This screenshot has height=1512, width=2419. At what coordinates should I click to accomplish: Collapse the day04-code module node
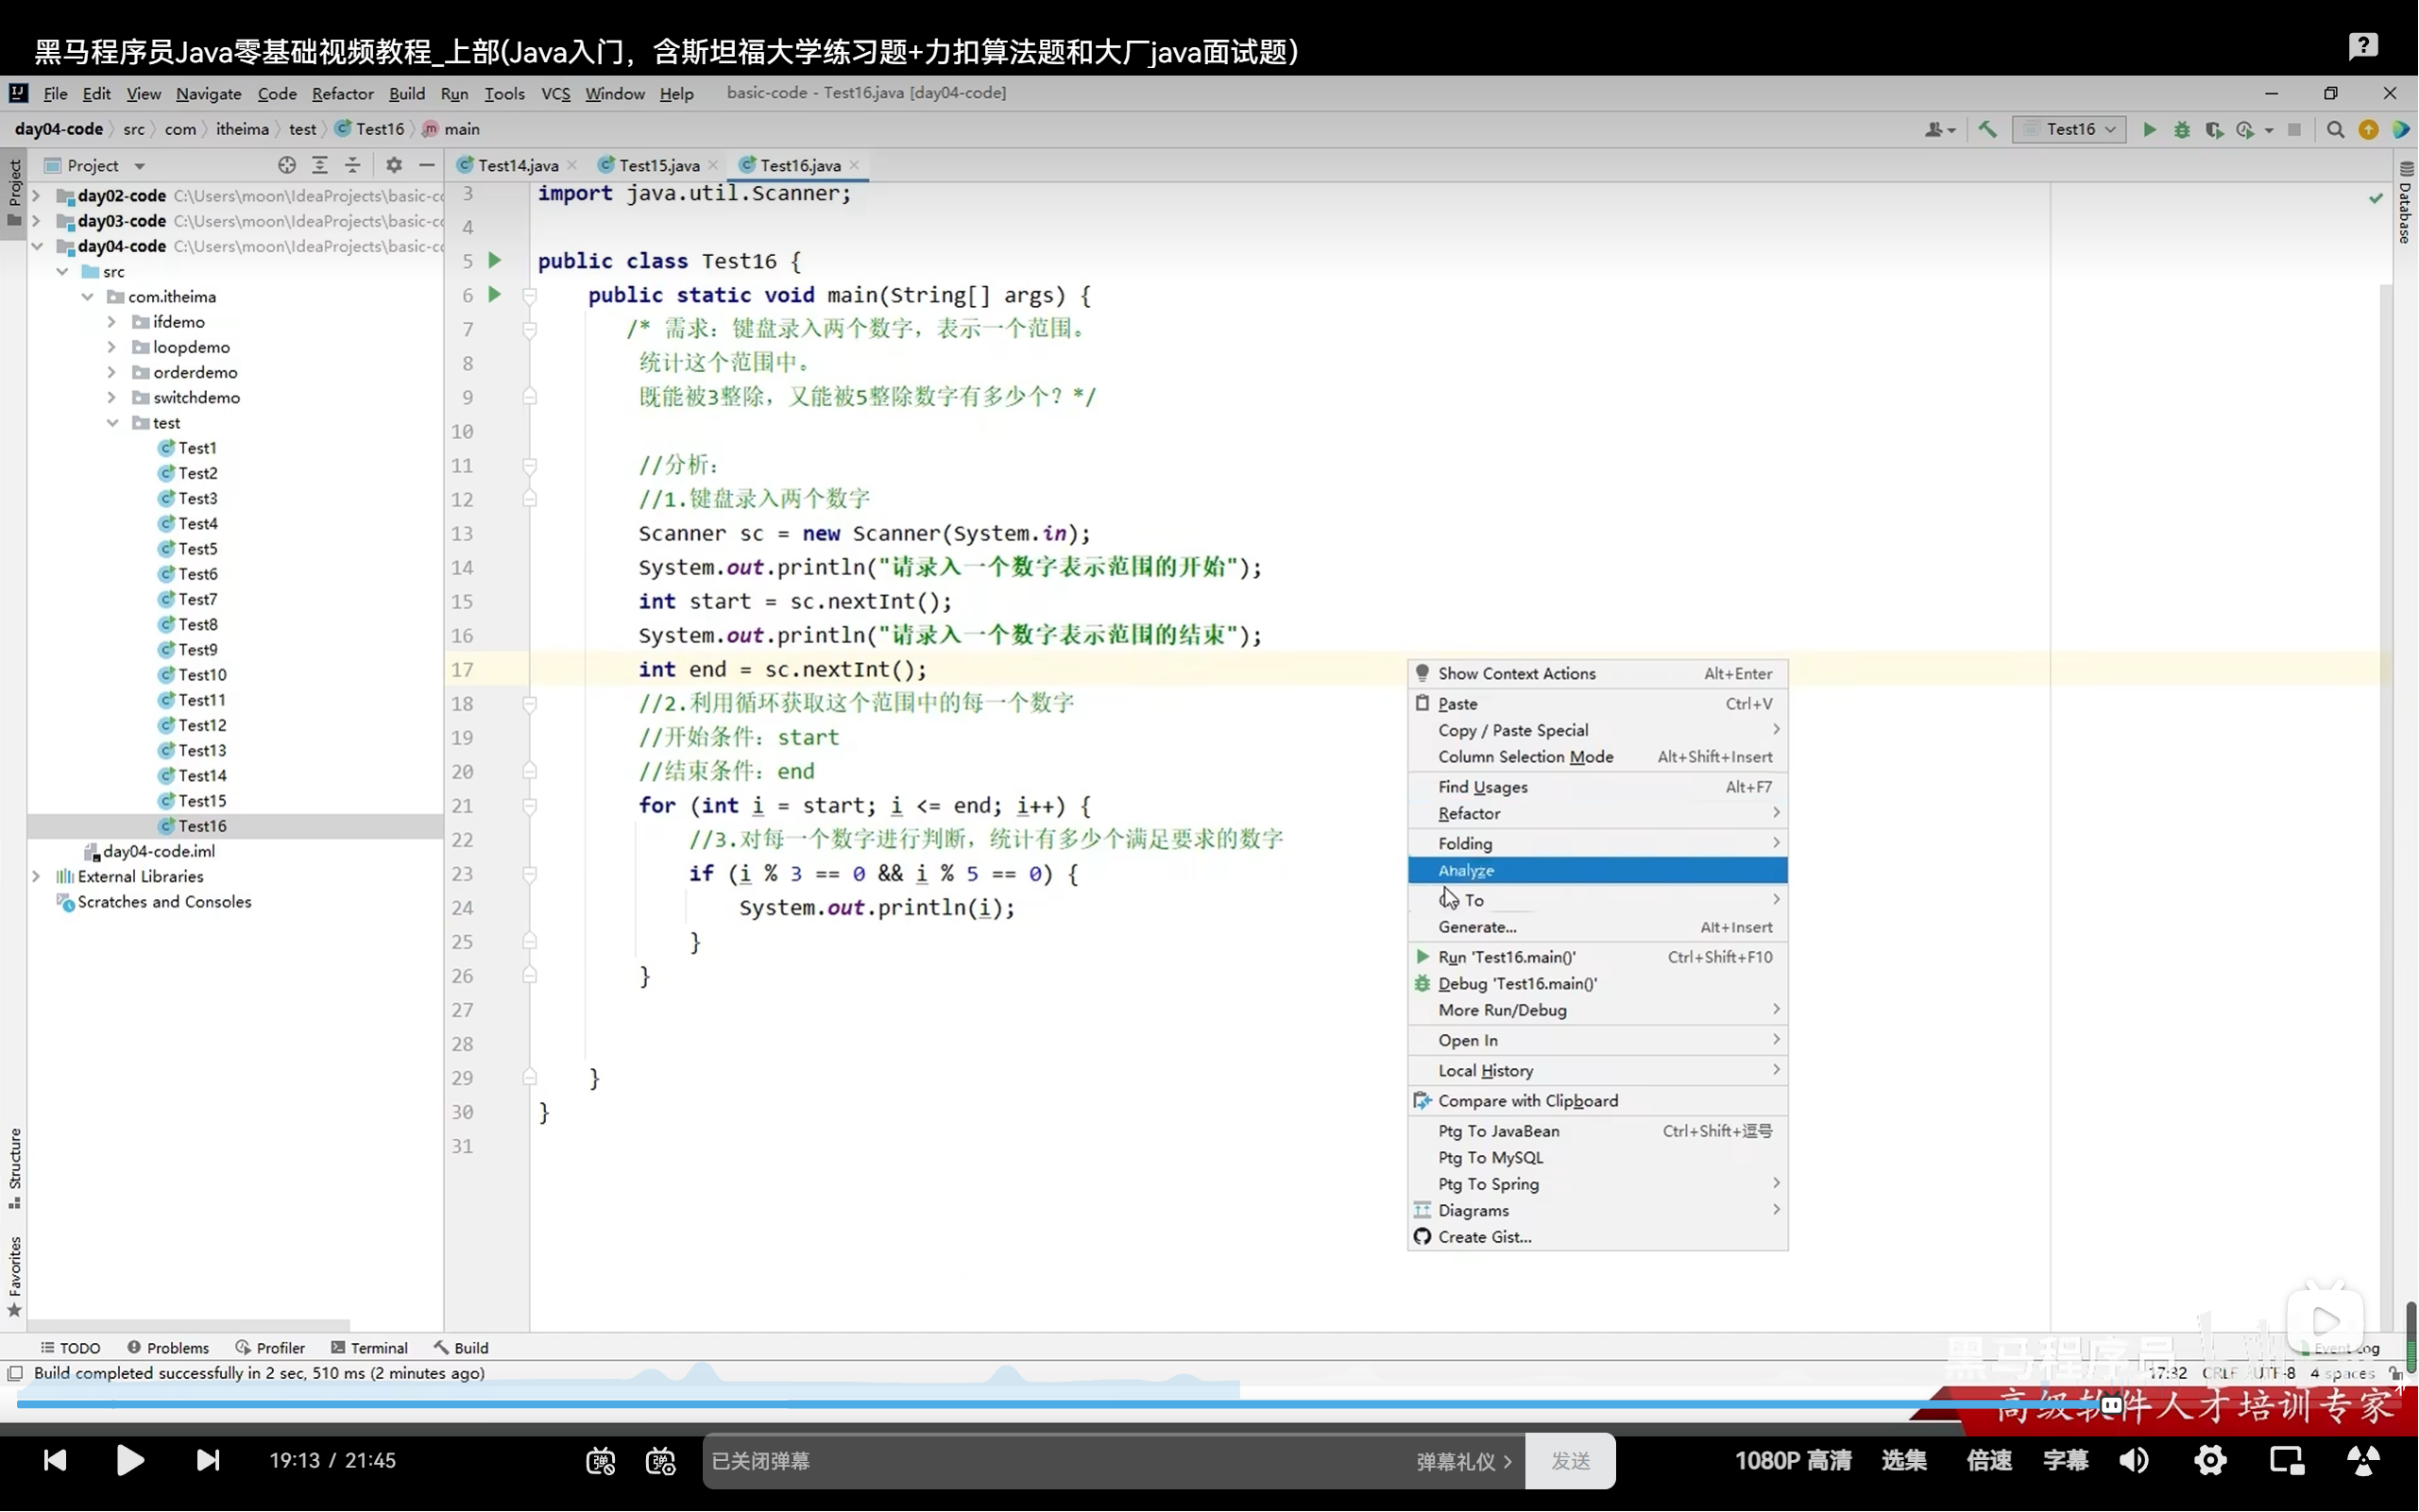(37, 246)
